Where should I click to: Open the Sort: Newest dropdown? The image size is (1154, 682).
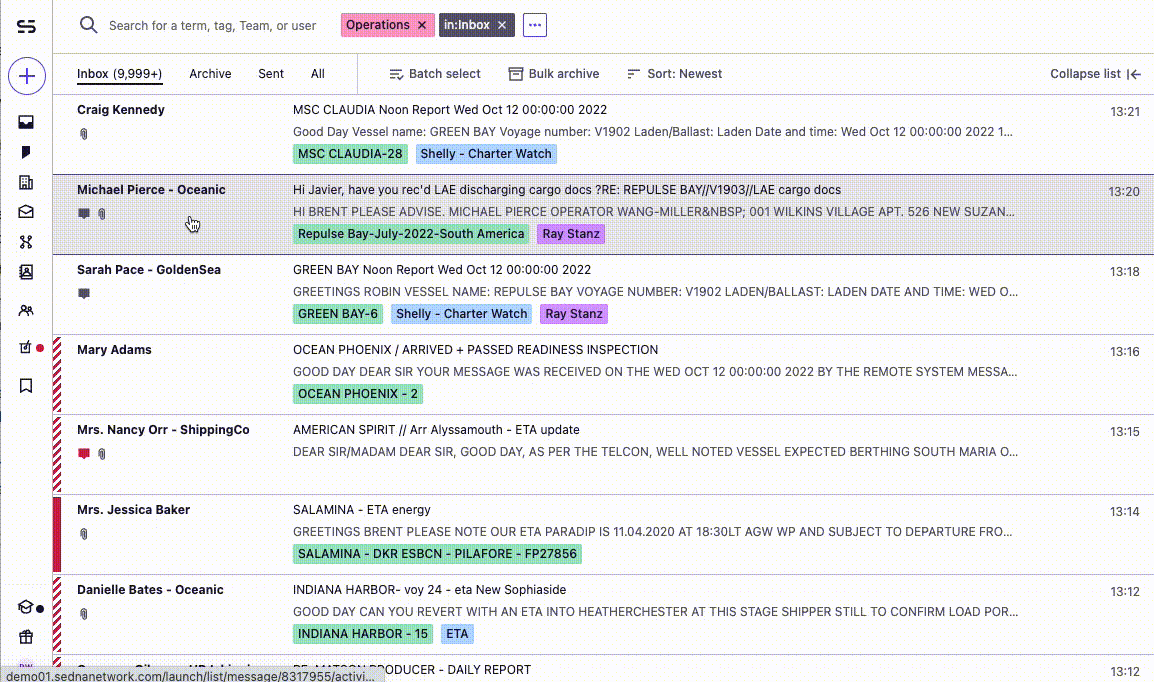point(674,74)
